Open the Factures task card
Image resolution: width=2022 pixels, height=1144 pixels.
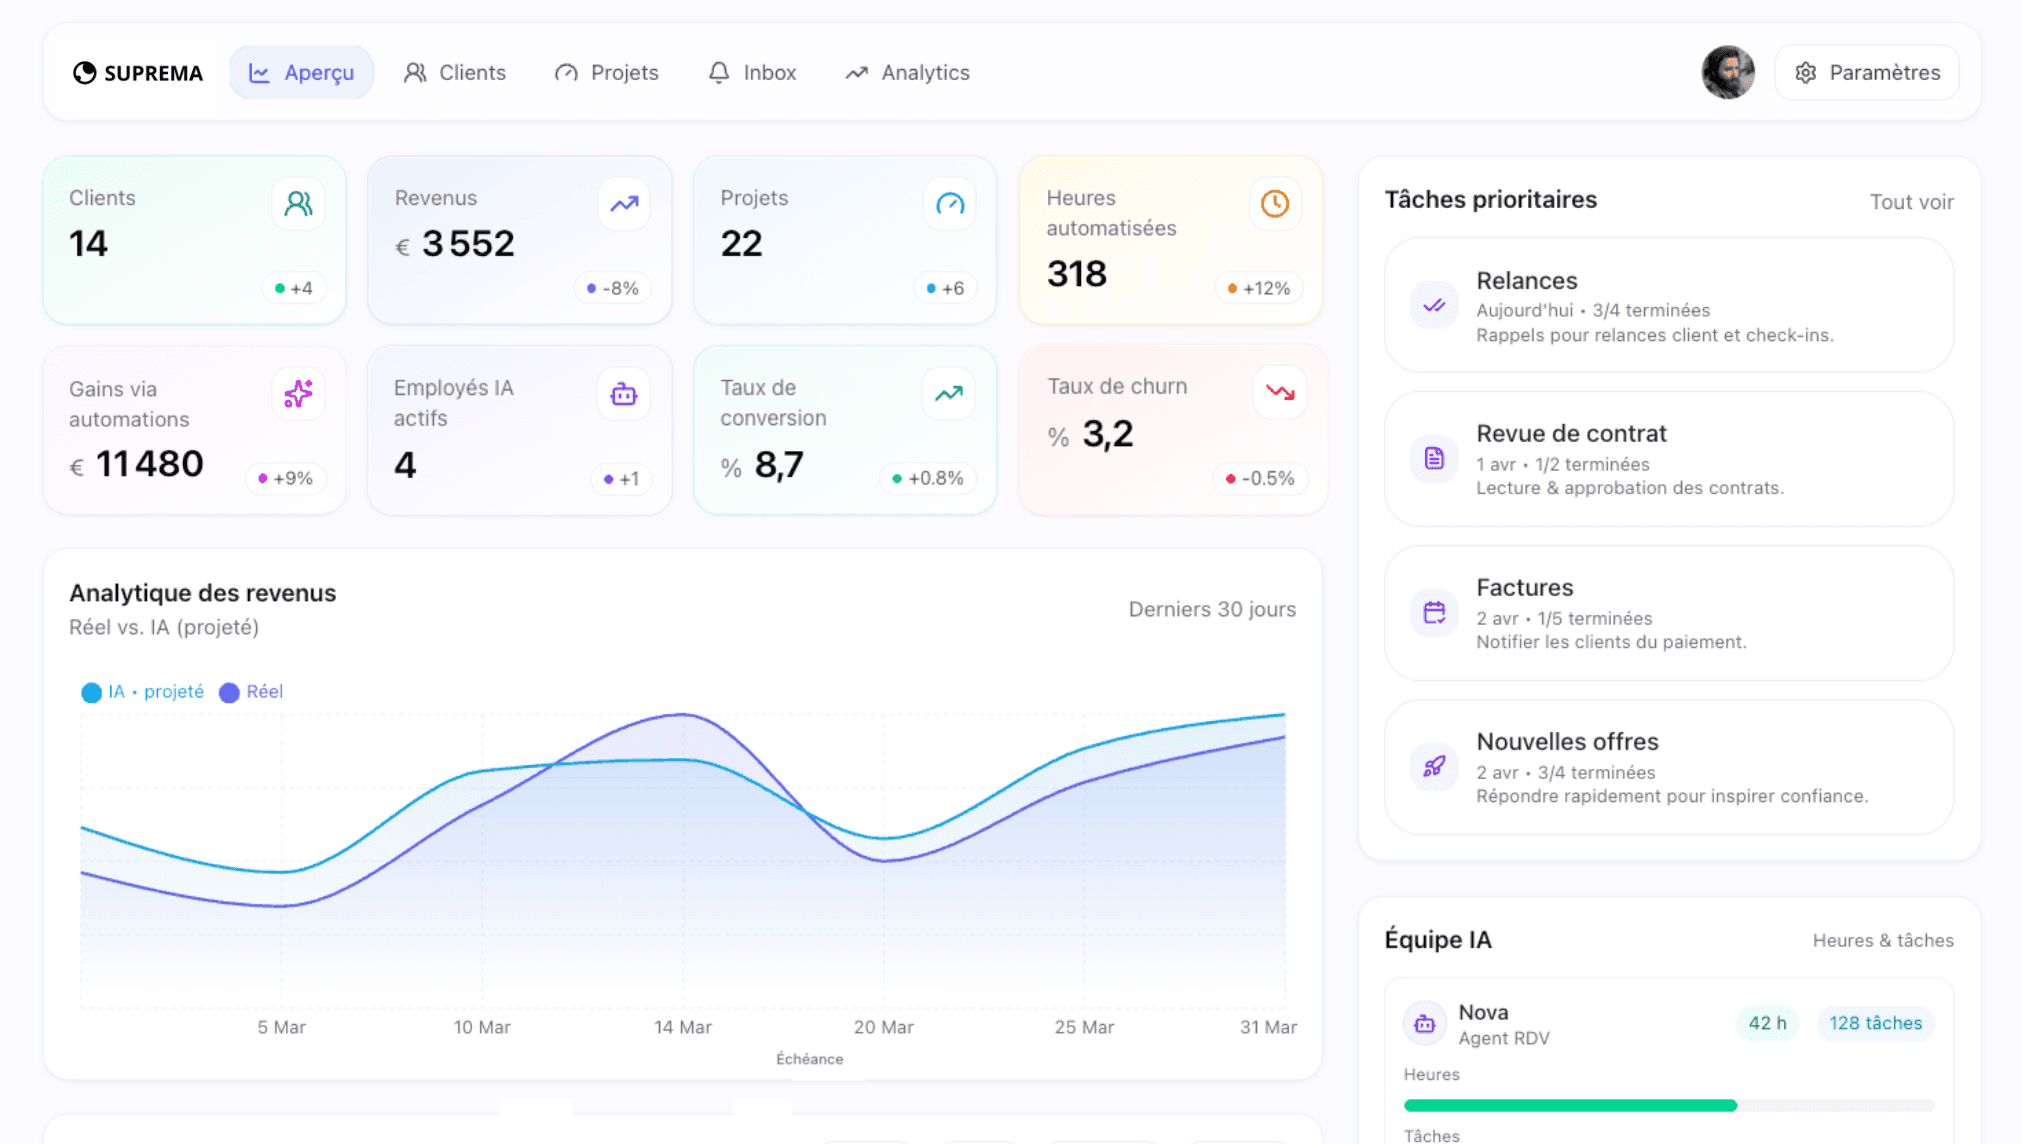[x=1668, y=613]
